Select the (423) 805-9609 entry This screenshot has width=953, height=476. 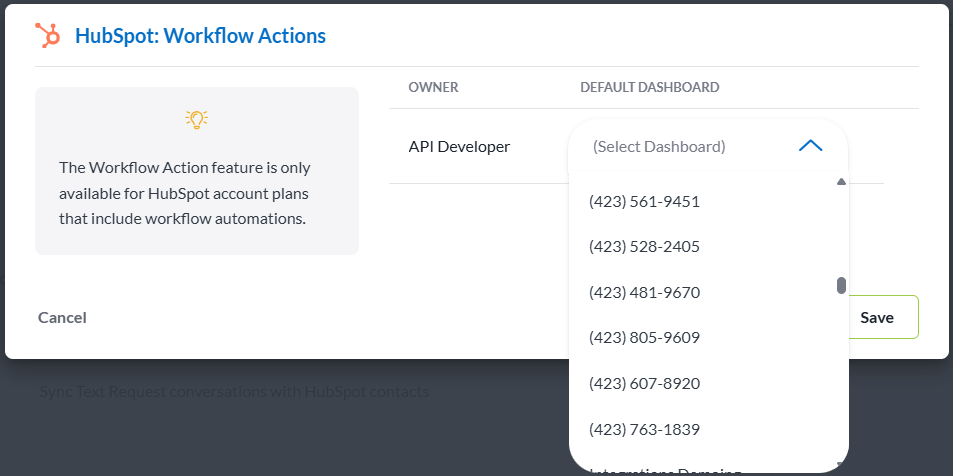[644, 337]
